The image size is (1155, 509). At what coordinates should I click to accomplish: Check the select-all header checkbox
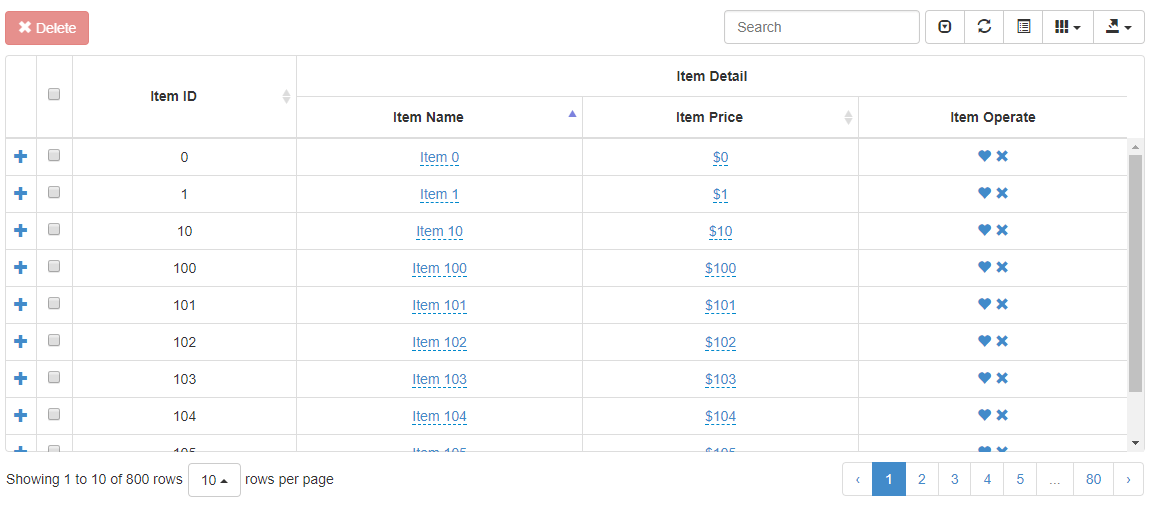click(54, 94)
